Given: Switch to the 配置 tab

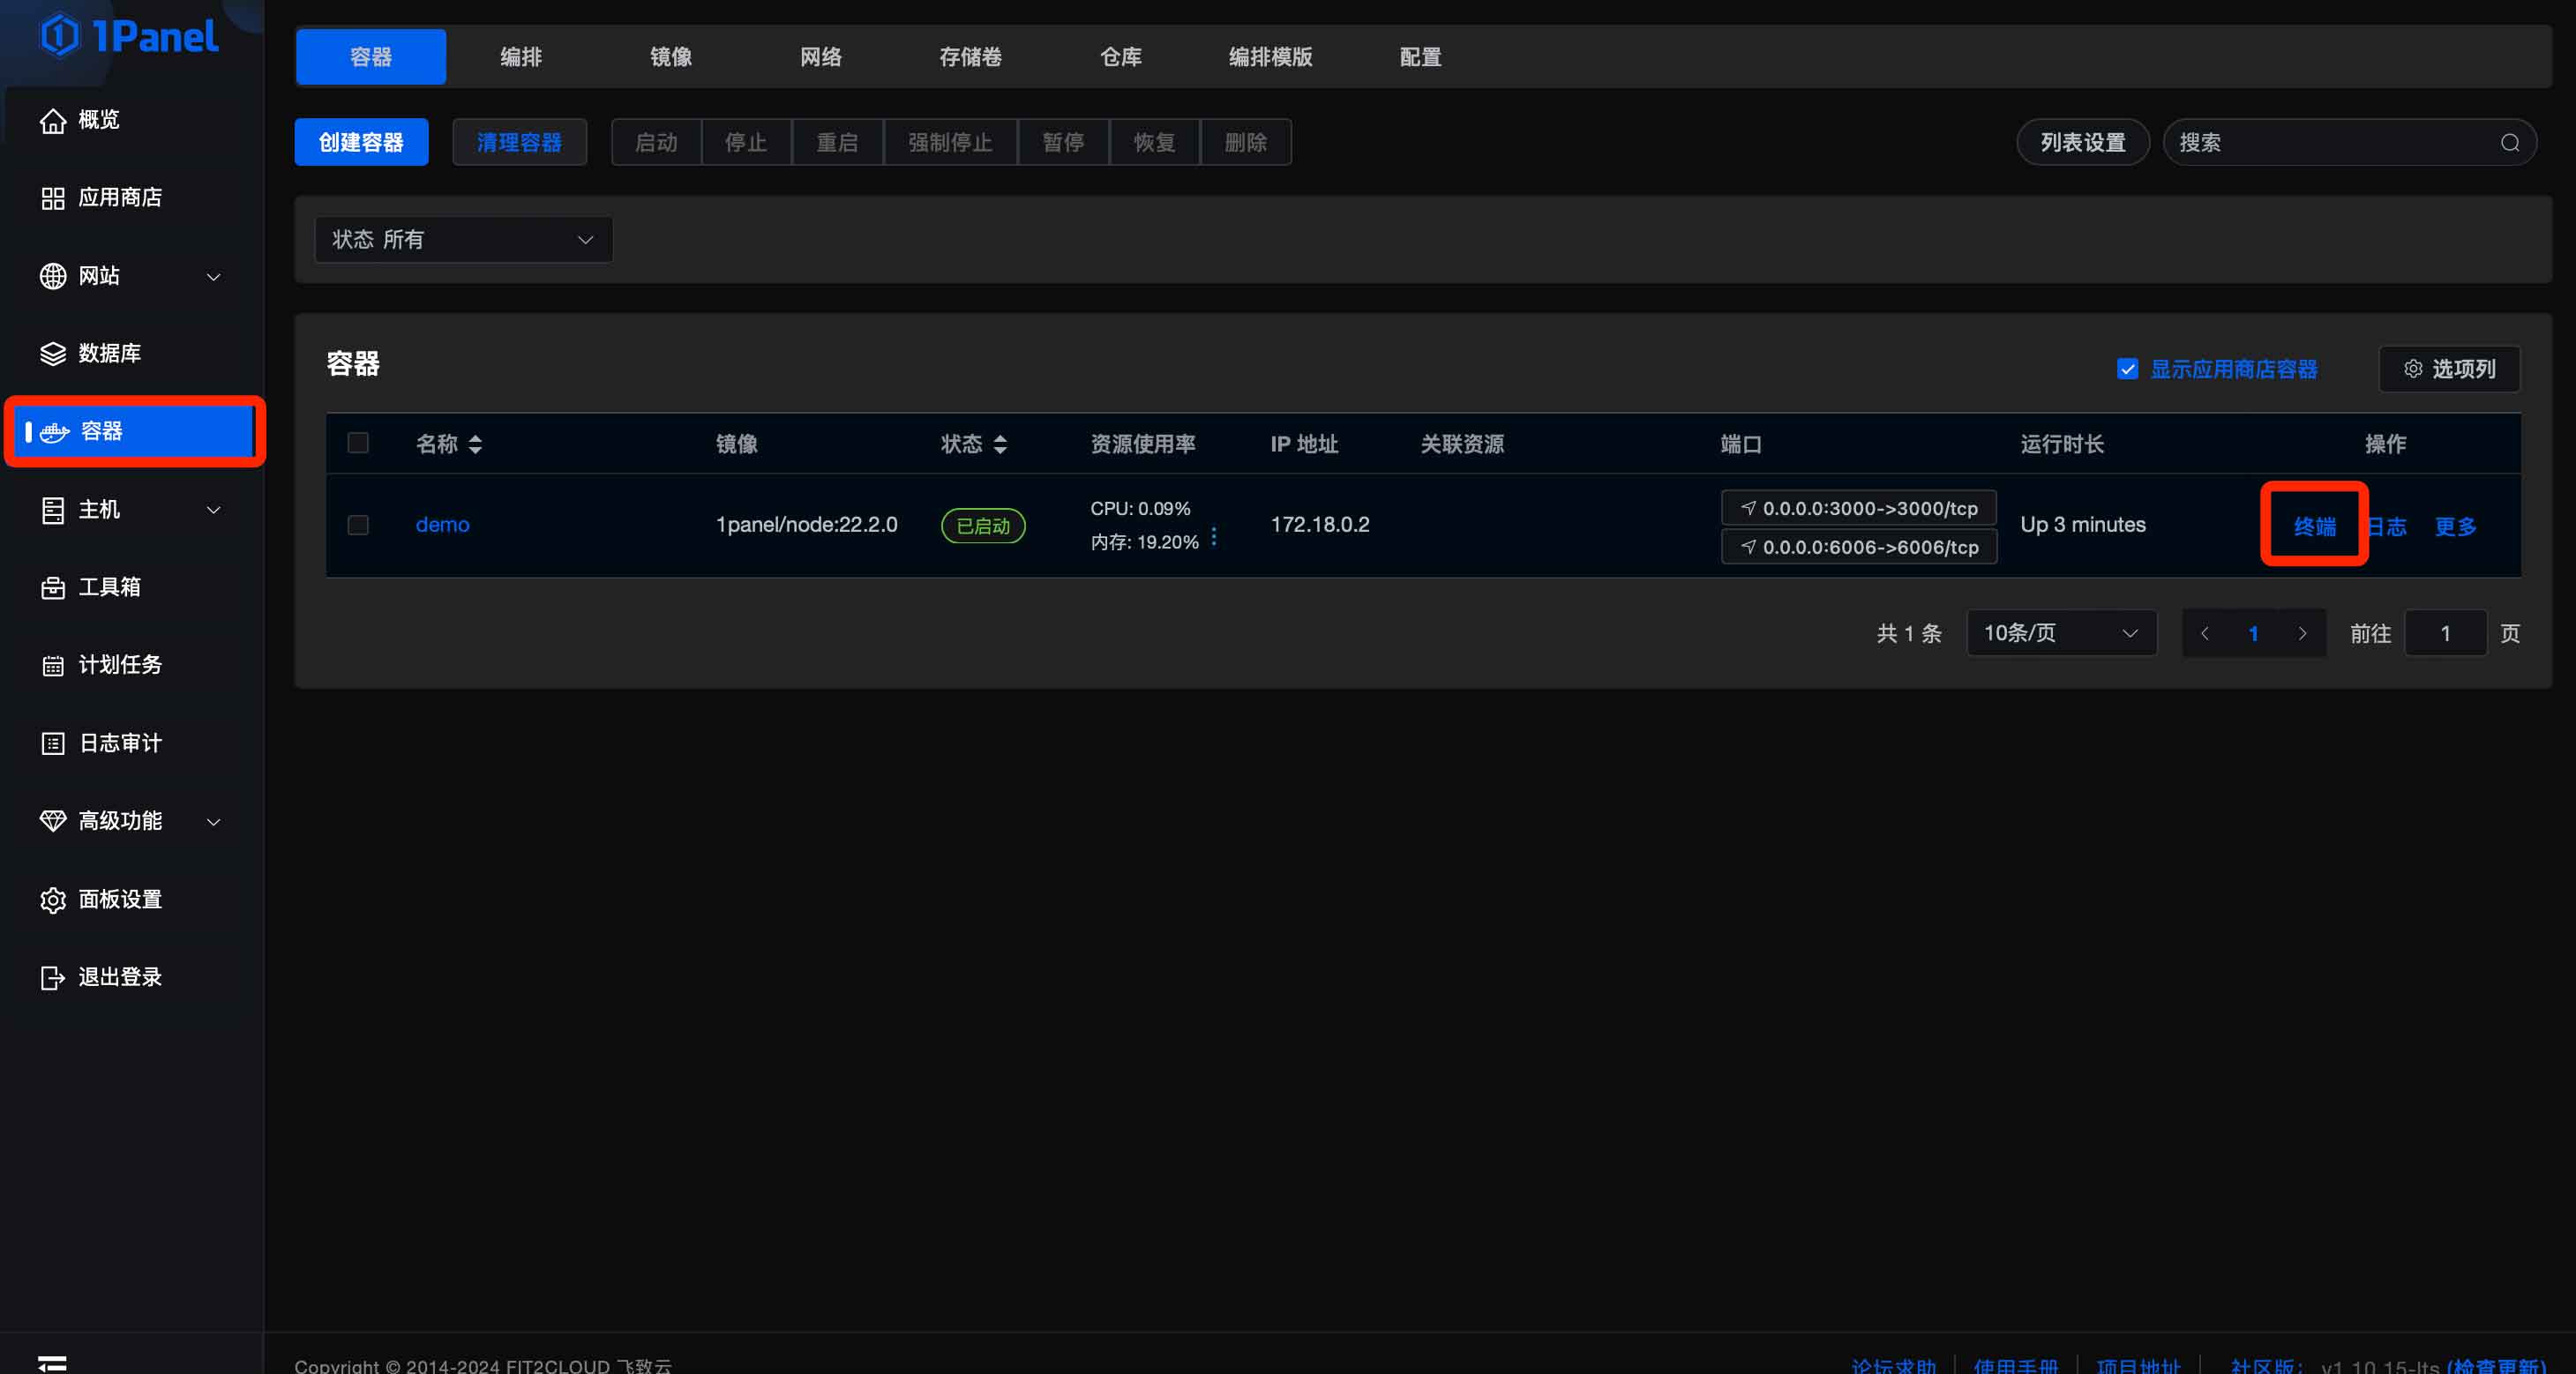Looking at the screenshot, I should (1420, 57).
